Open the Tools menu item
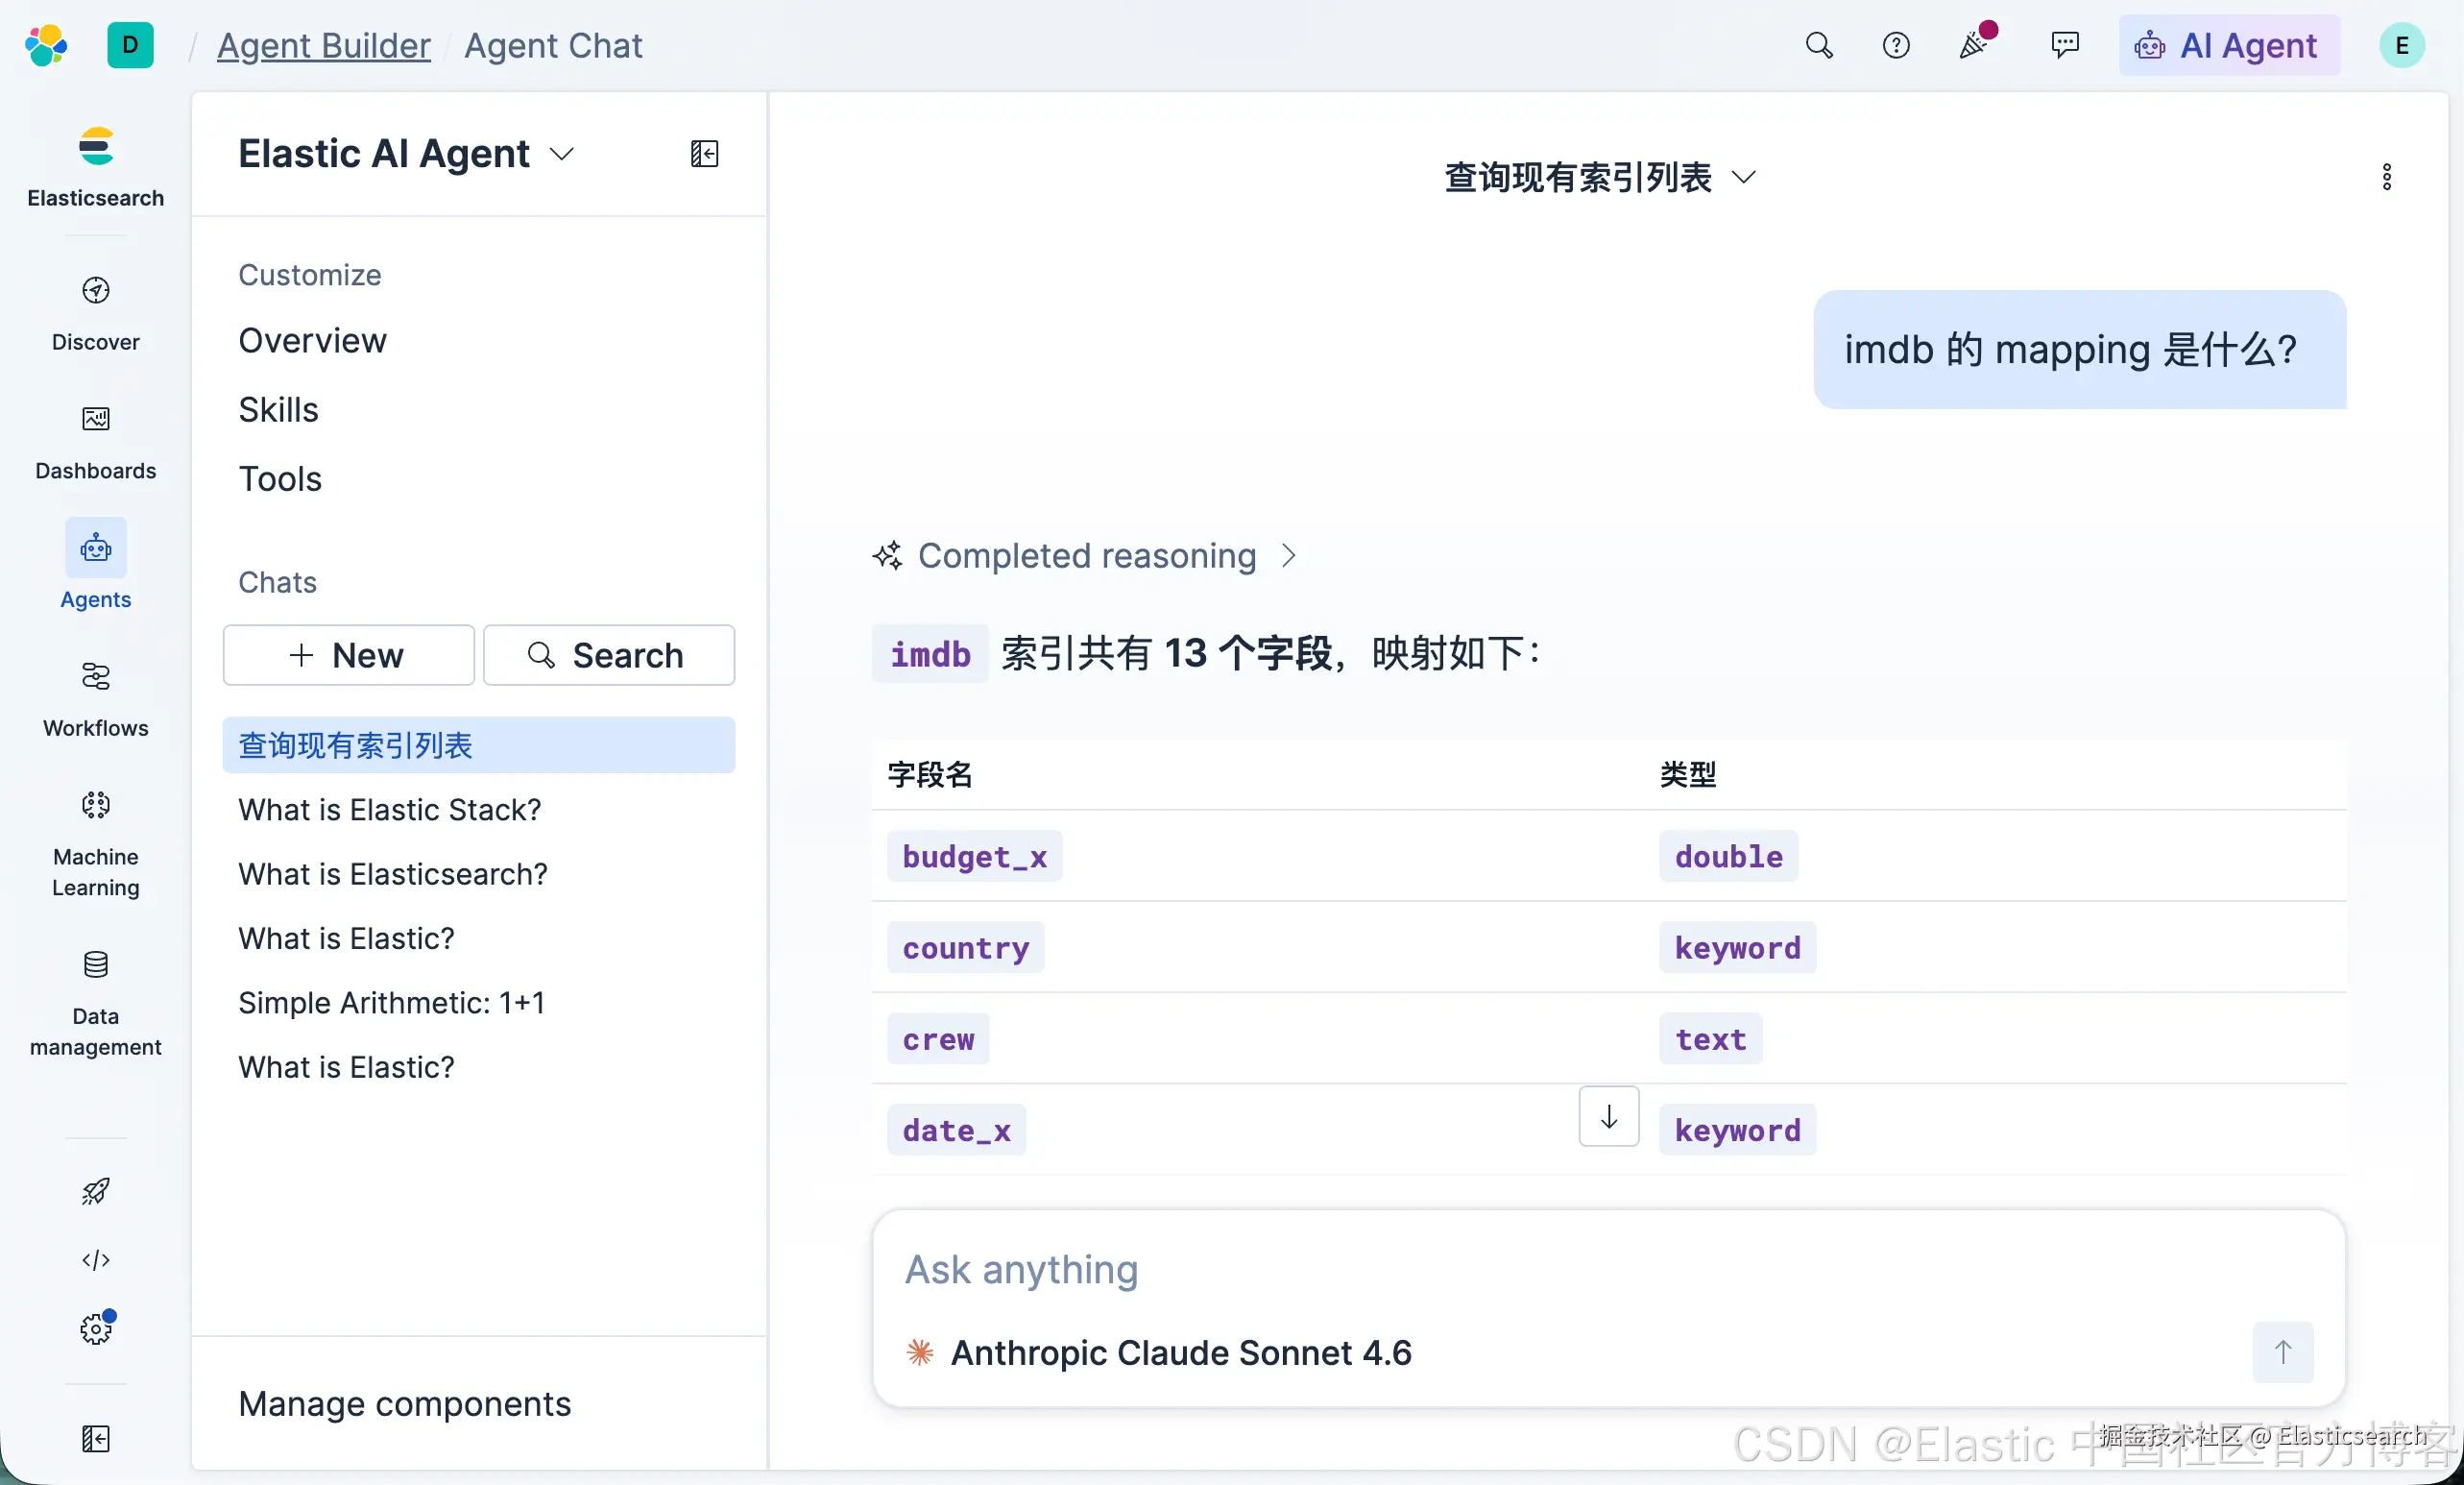2464x1485 pixels. pos(280,479)
